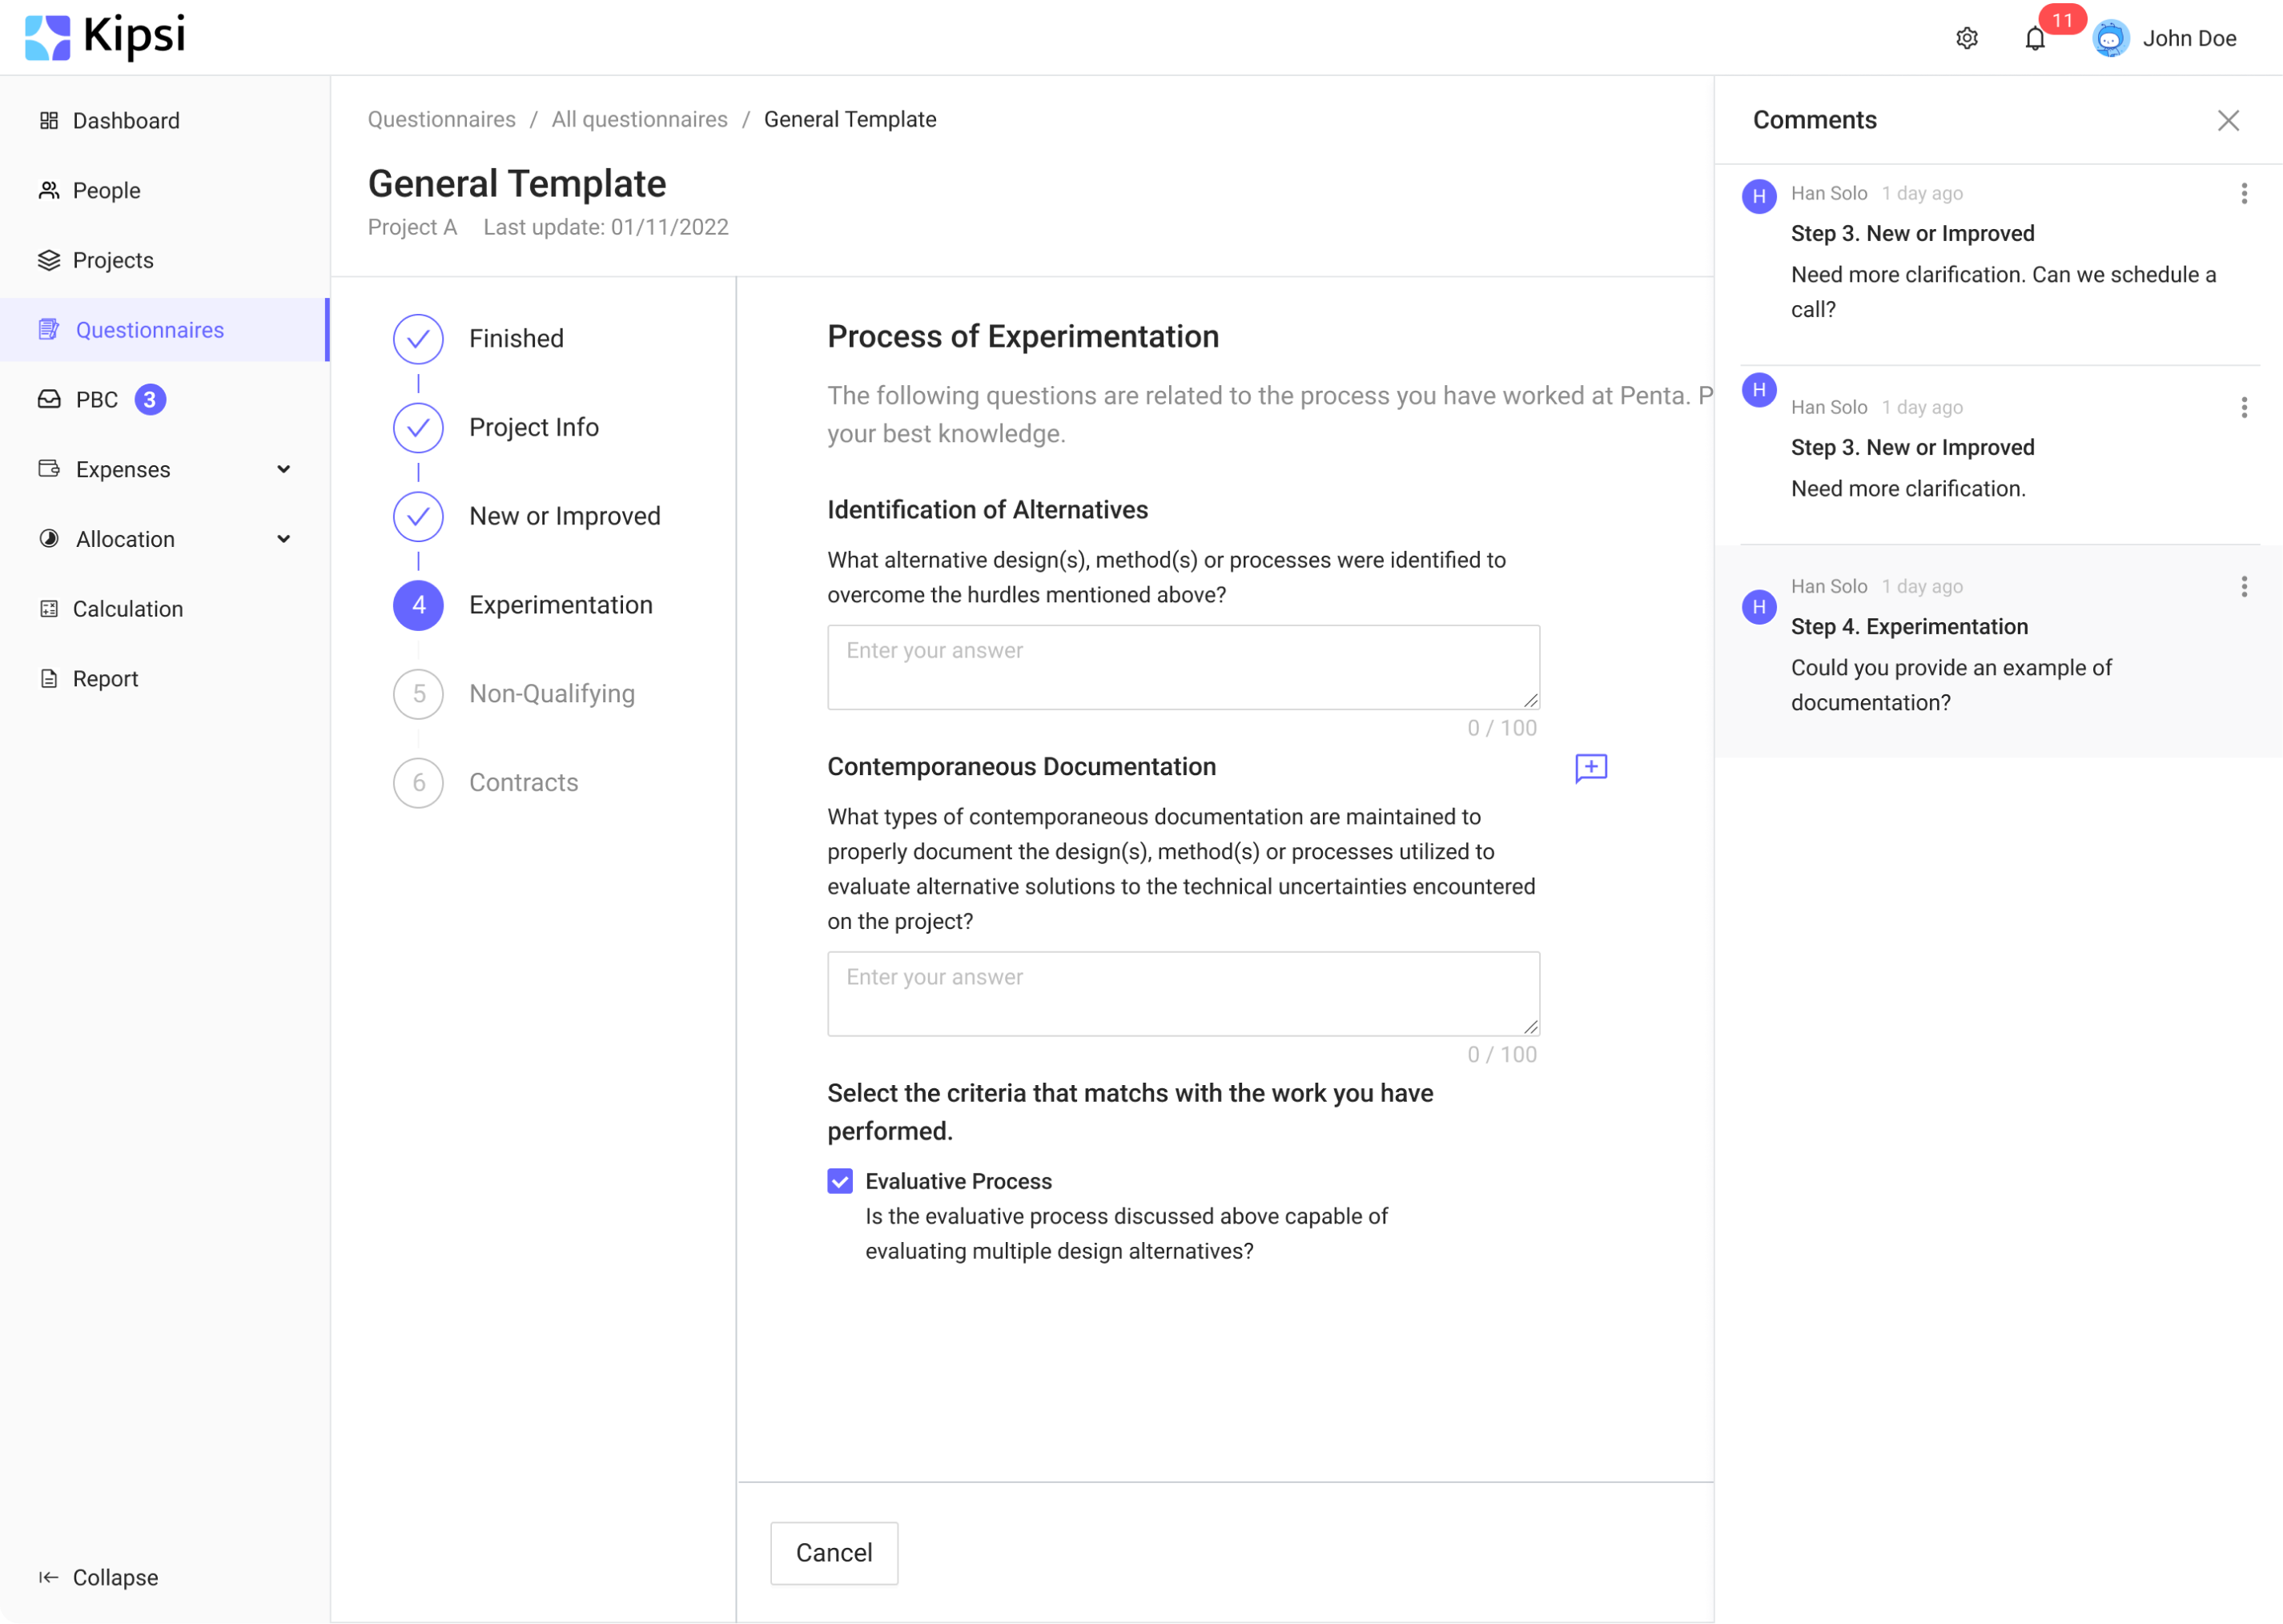
Task: Uncheck the Evaluative Process checkbox
Action: [x=839, y=1181]
